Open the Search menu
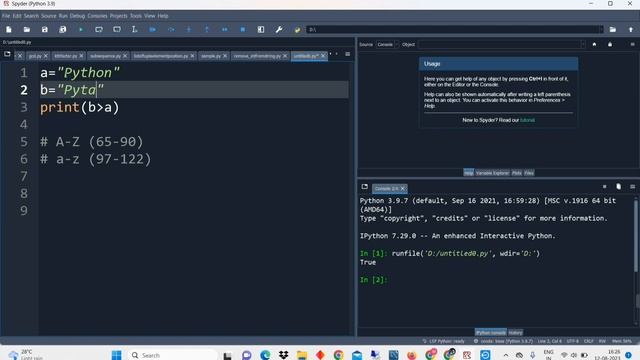This screenshot has height=360, width=640. 31,16
